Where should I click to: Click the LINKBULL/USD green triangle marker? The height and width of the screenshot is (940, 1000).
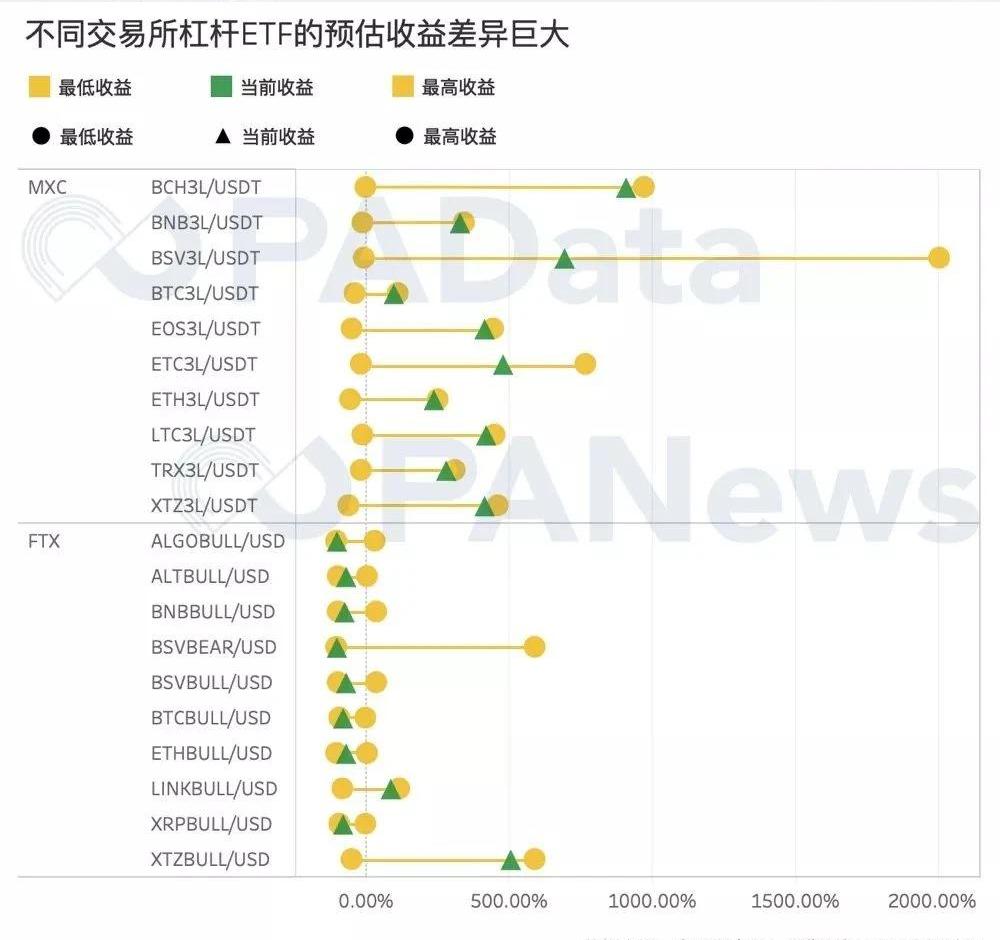click(x=391, y=789)
